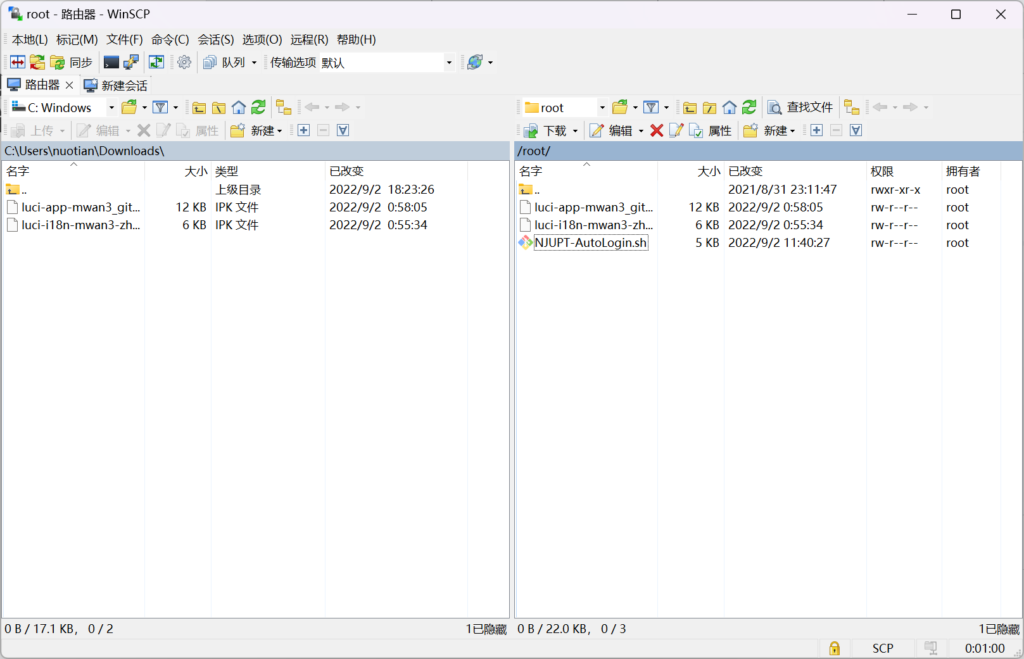The height and width of the screenshot is (659, 1024).
Task: Open the 文件(F) menu
Action: (124, 39)
